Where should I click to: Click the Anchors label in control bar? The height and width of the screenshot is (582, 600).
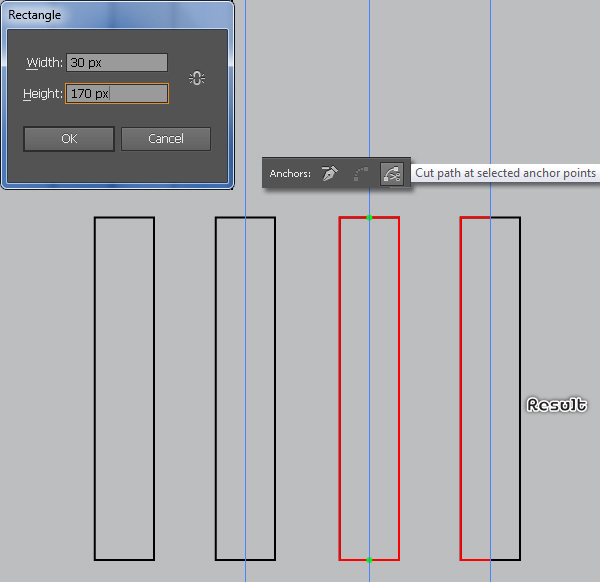(290, 174)
